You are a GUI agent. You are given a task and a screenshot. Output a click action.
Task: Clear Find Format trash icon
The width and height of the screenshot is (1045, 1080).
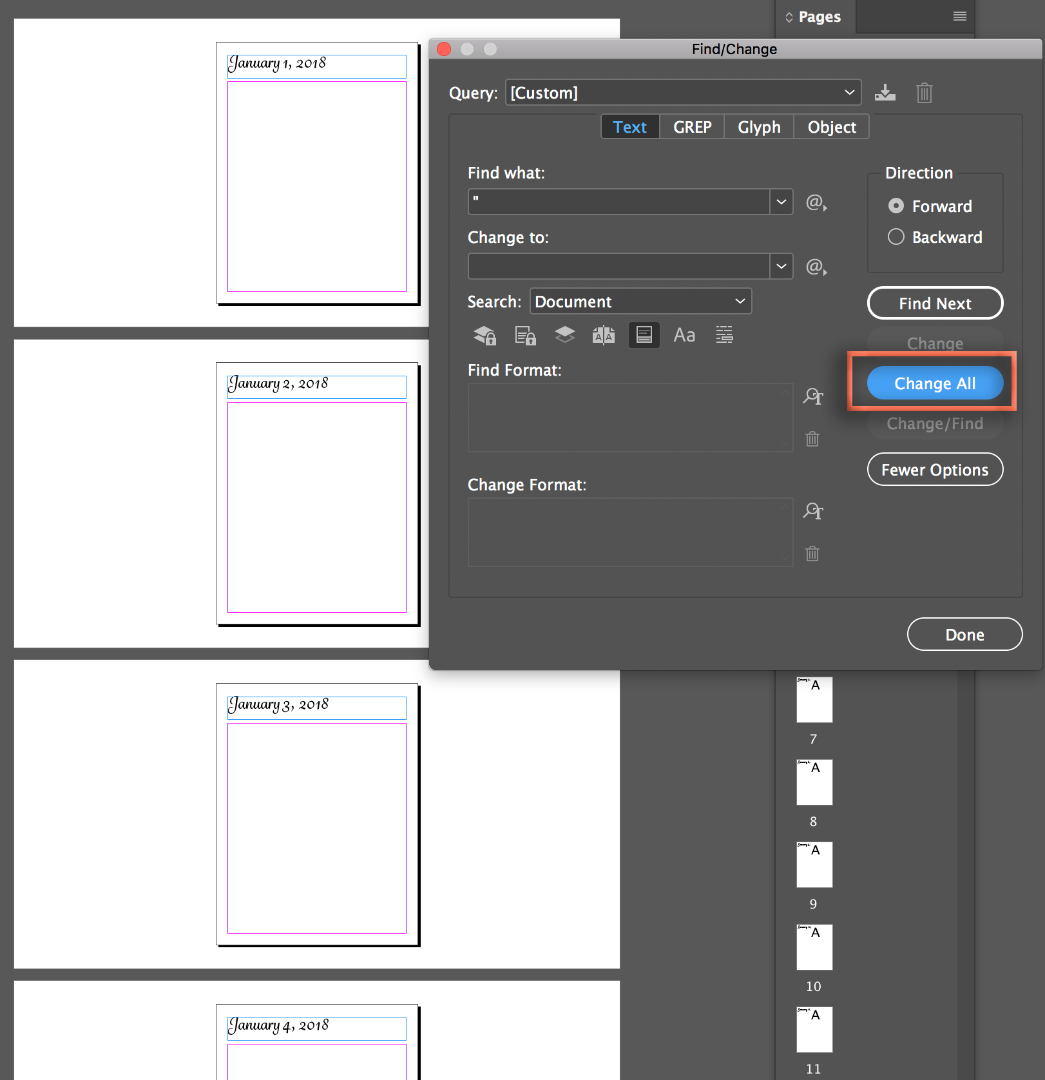[813, 439]
